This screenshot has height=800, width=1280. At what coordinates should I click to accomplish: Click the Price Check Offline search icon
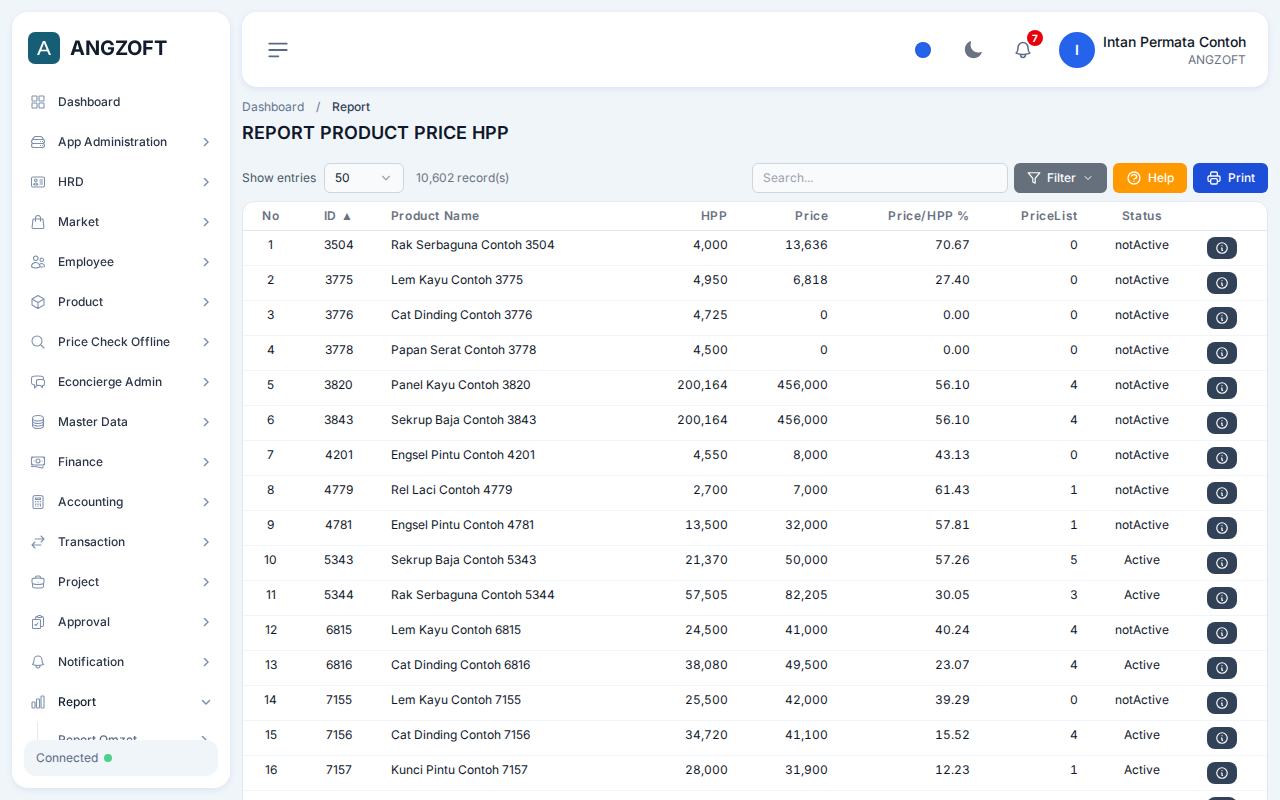(38, 342)
